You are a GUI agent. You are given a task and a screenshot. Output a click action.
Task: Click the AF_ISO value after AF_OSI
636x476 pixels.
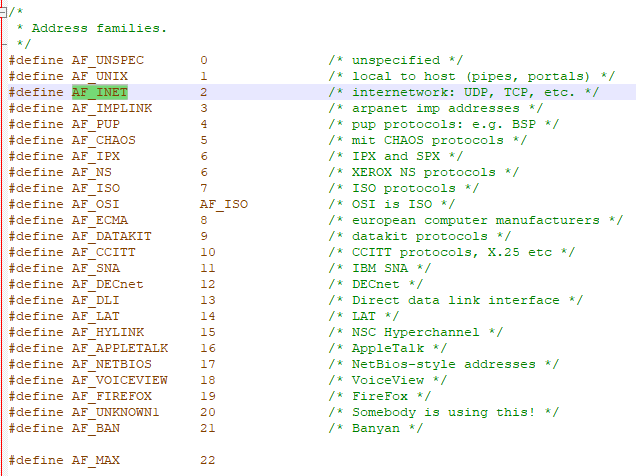tap(223, 204)
